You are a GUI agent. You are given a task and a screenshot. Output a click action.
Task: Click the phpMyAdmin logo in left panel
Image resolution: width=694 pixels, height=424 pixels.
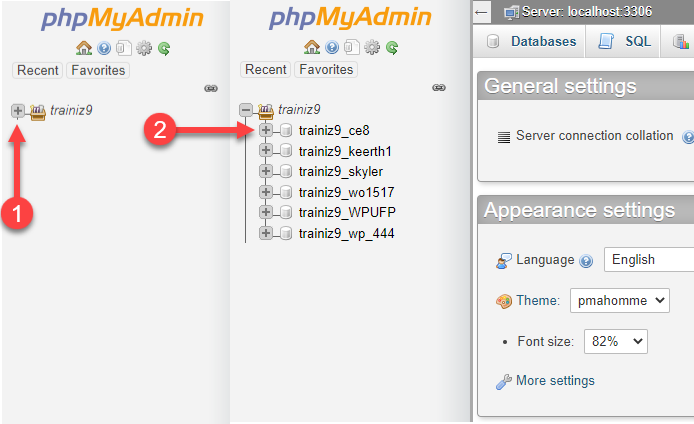coord(122,19)
